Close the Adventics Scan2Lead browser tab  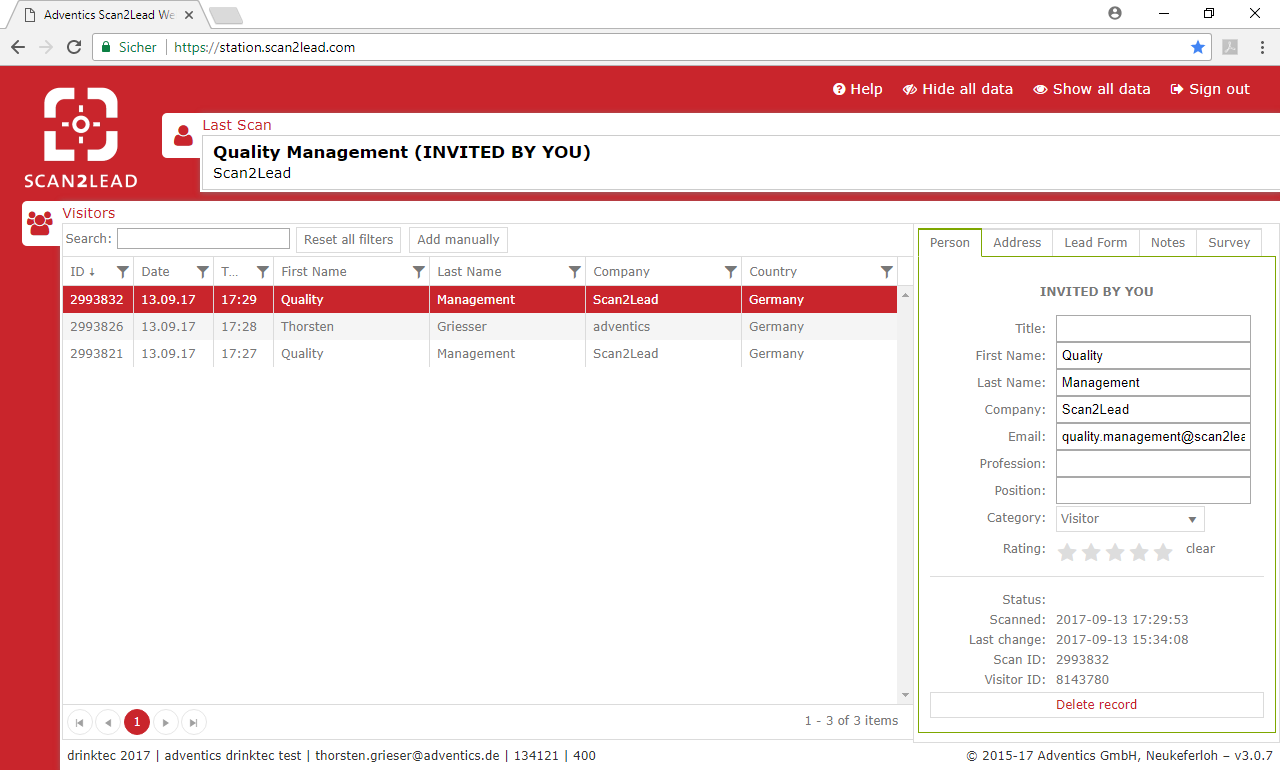[x=189, y=15]
